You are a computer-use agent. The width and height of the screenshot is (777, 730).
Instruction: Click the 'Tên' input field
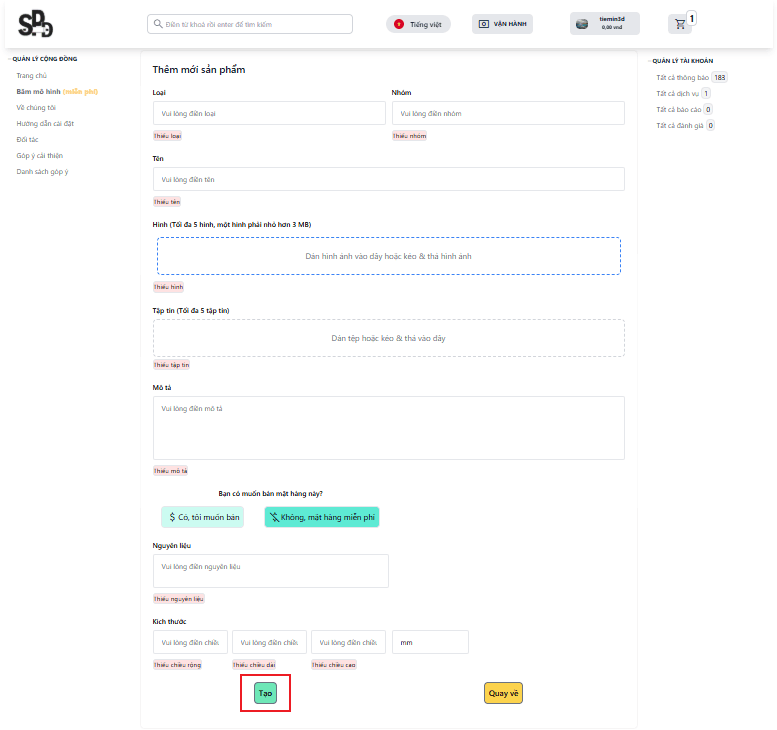click(388, 179)
